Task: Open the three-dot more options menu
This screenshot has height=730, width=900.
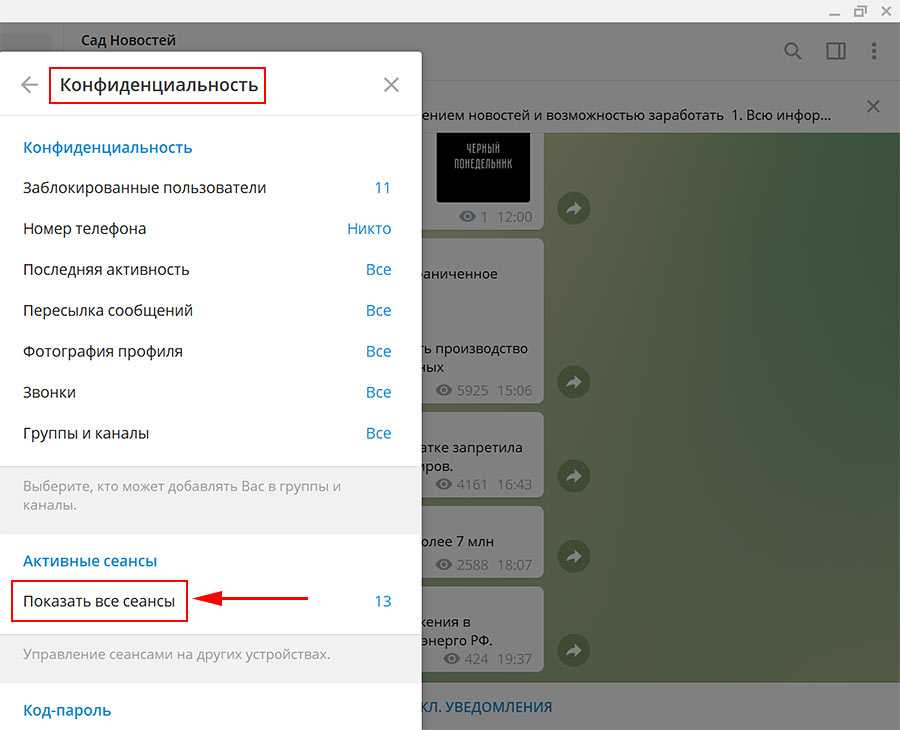Action: [x=875, y=51]
